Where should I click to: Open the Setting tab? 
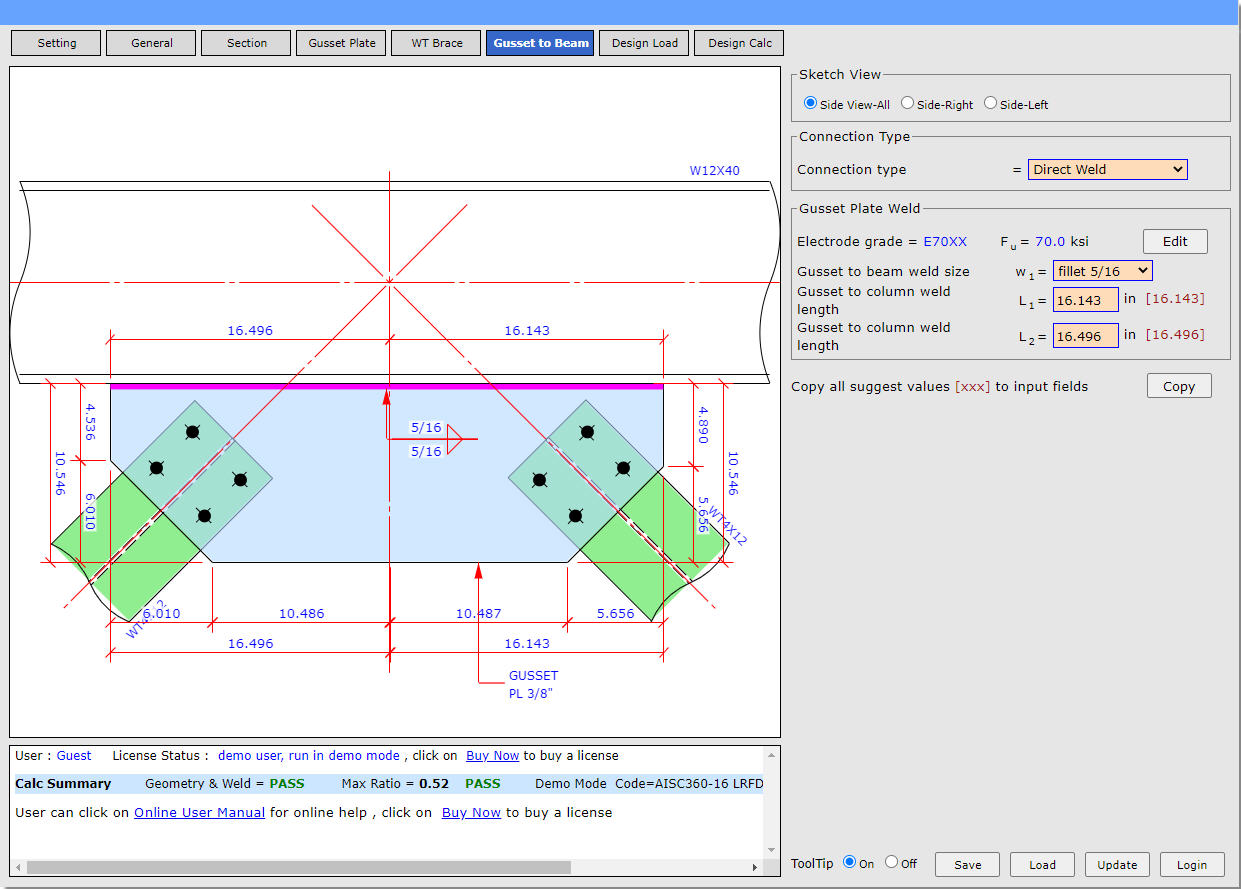coord(57,43)
